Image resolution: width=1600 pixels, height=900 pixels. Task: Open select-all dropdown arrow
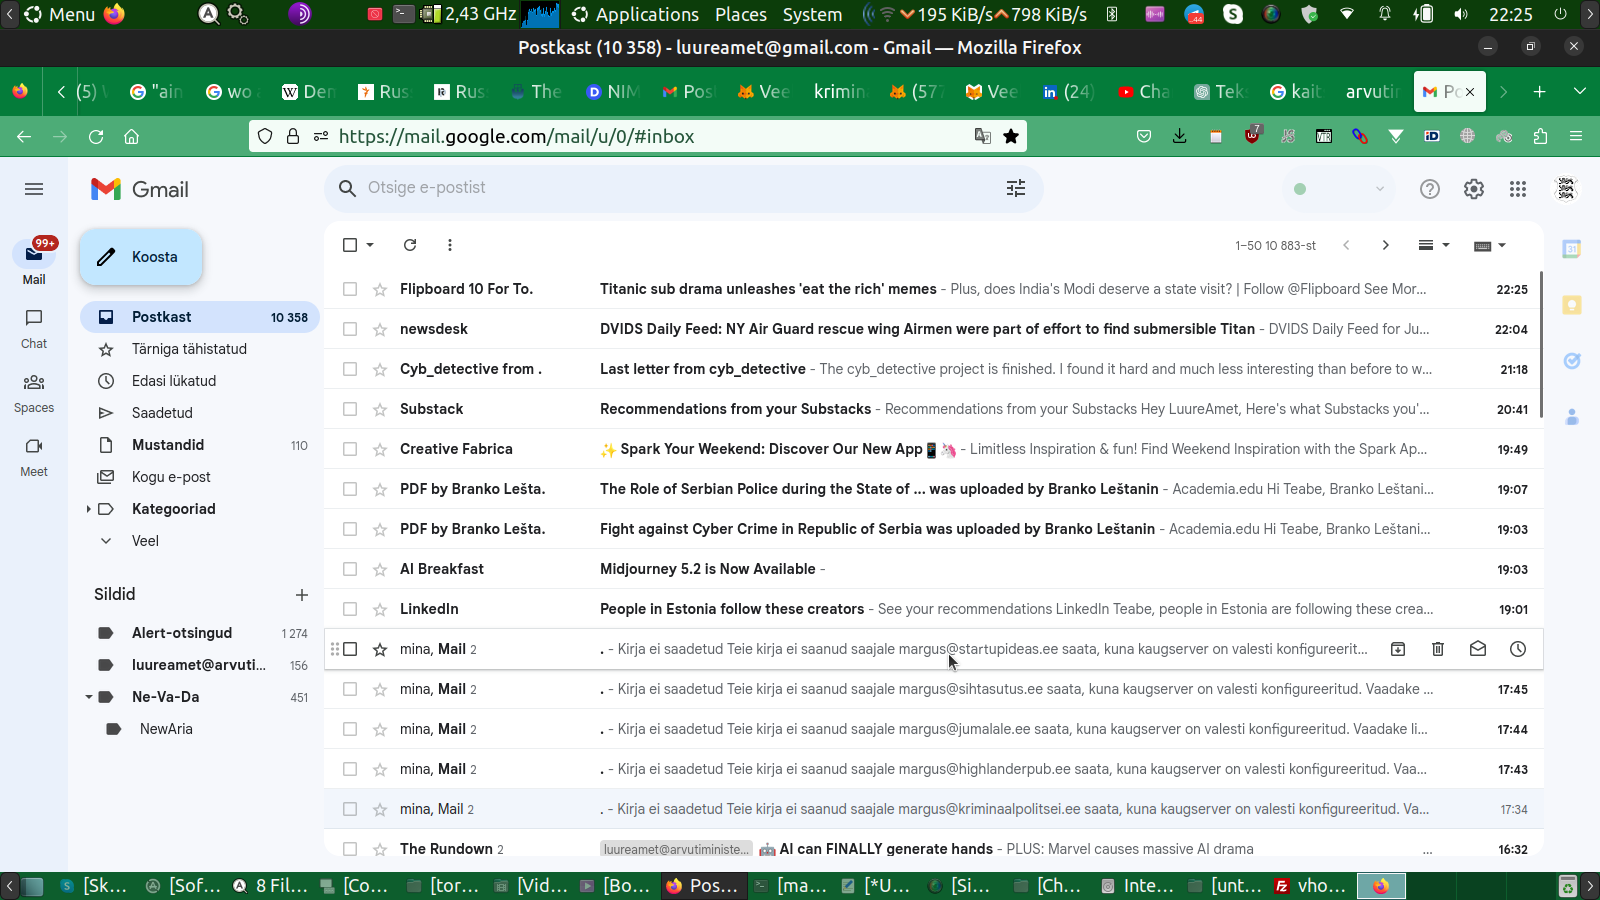point(370,245)
